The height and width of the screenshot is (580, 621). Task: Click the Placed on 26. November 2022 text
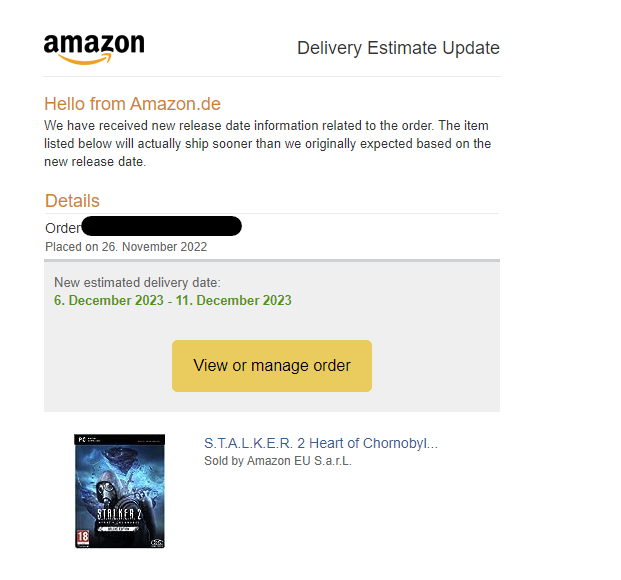pyautogui.click(x=126, y=246)
